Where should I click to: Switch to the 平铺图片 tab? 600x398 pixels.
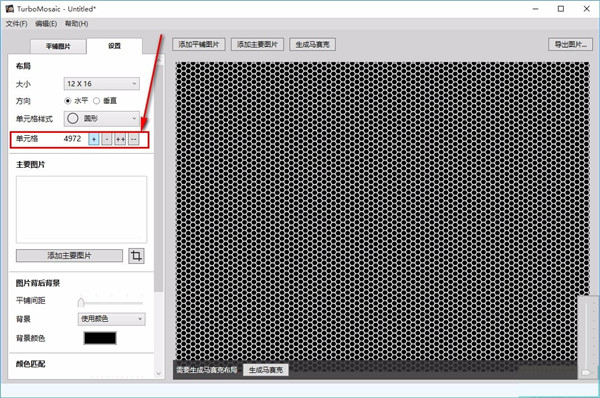58,46
